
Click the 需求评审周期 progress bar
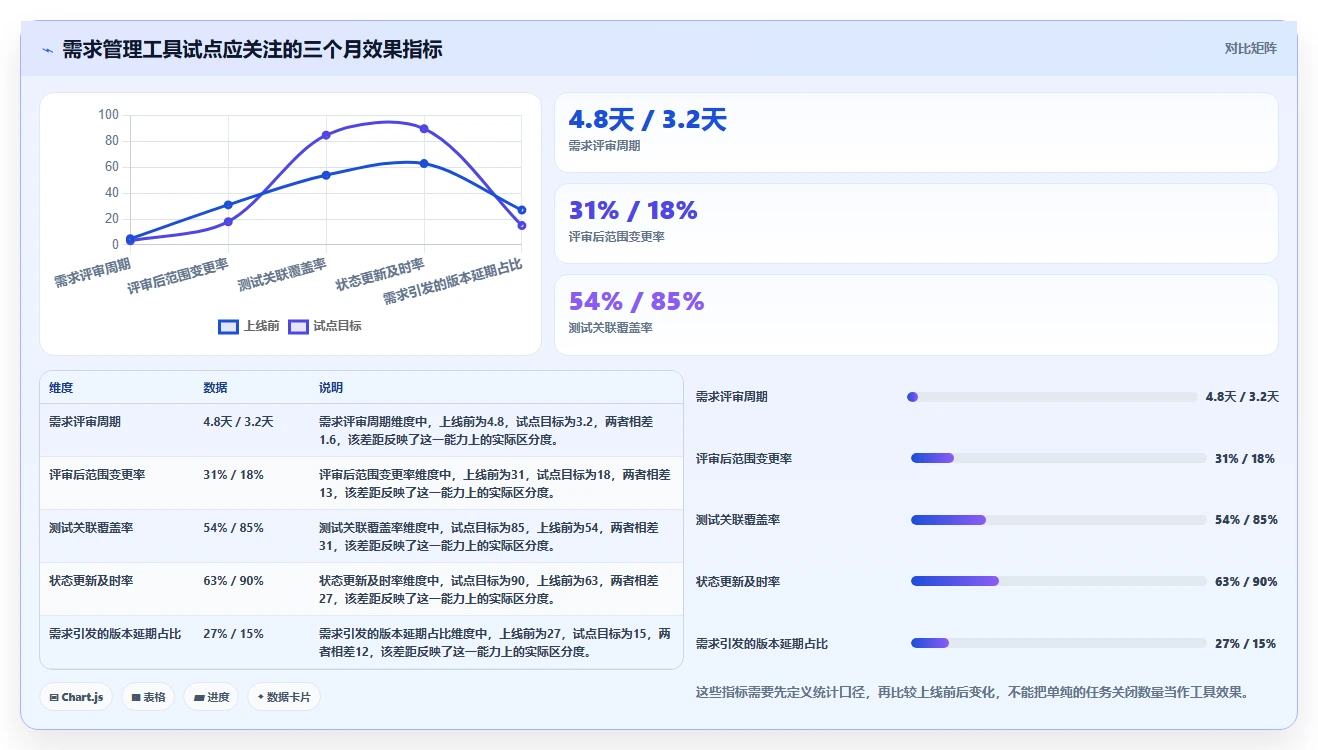pyautogui.click(x=1052, y=397)
